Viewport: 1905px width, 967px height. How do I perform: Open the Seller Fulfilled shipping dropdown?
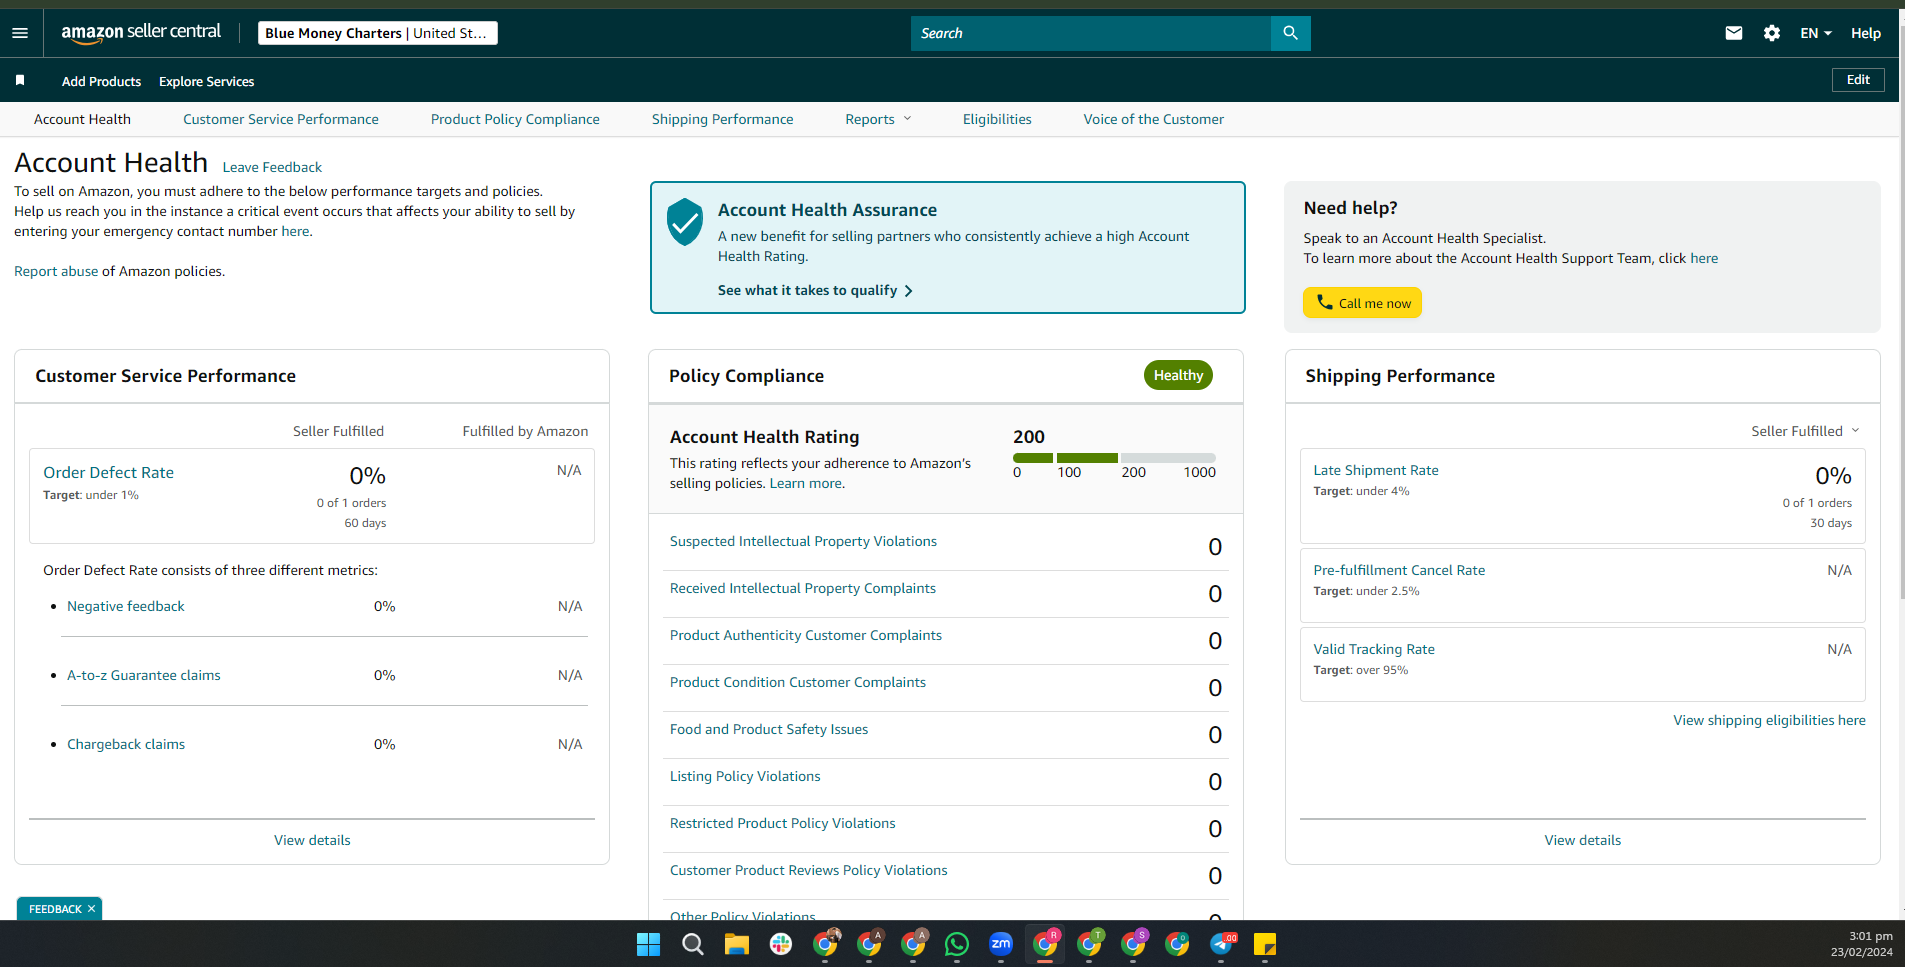[1805, 431]
